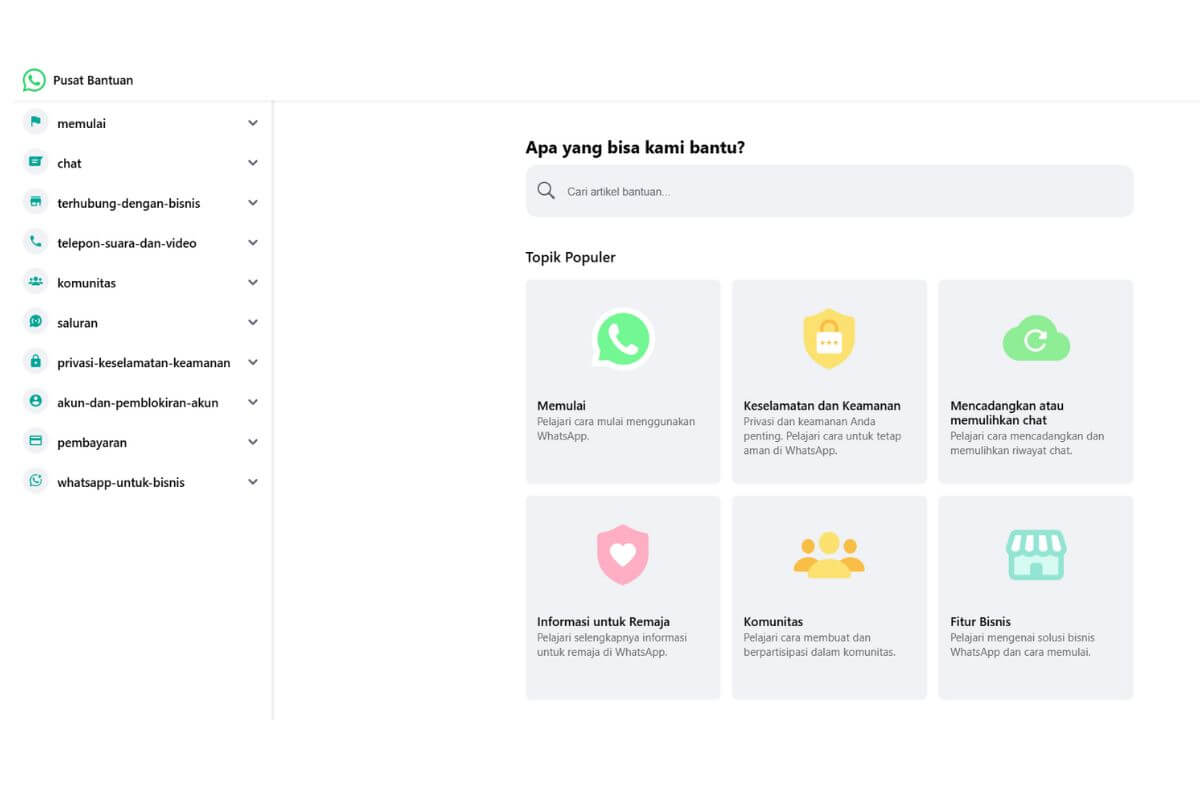The width and height of the screenshot is (1200, 800).
Task: Click the phone icon for telepon-suara-dan-video
Action: click(x=36, y=242)
